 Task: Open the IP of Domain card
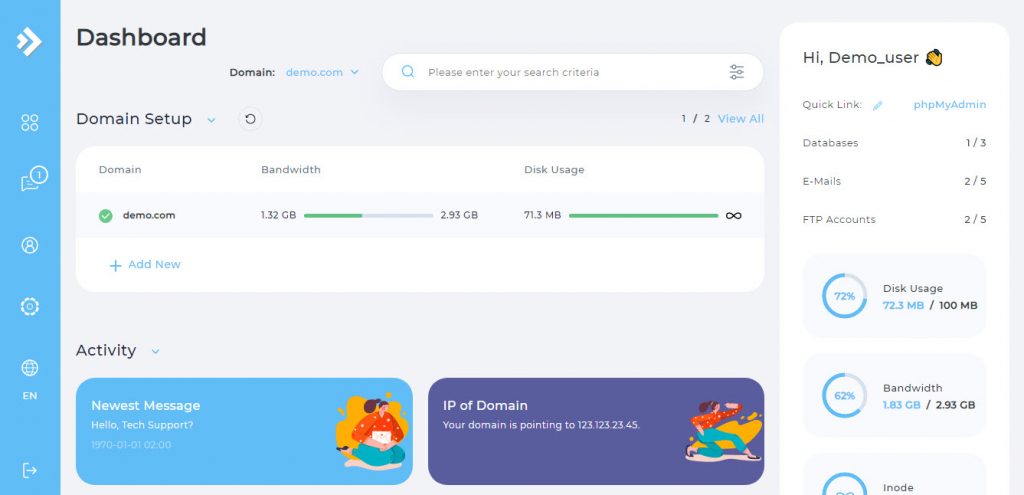596,431
